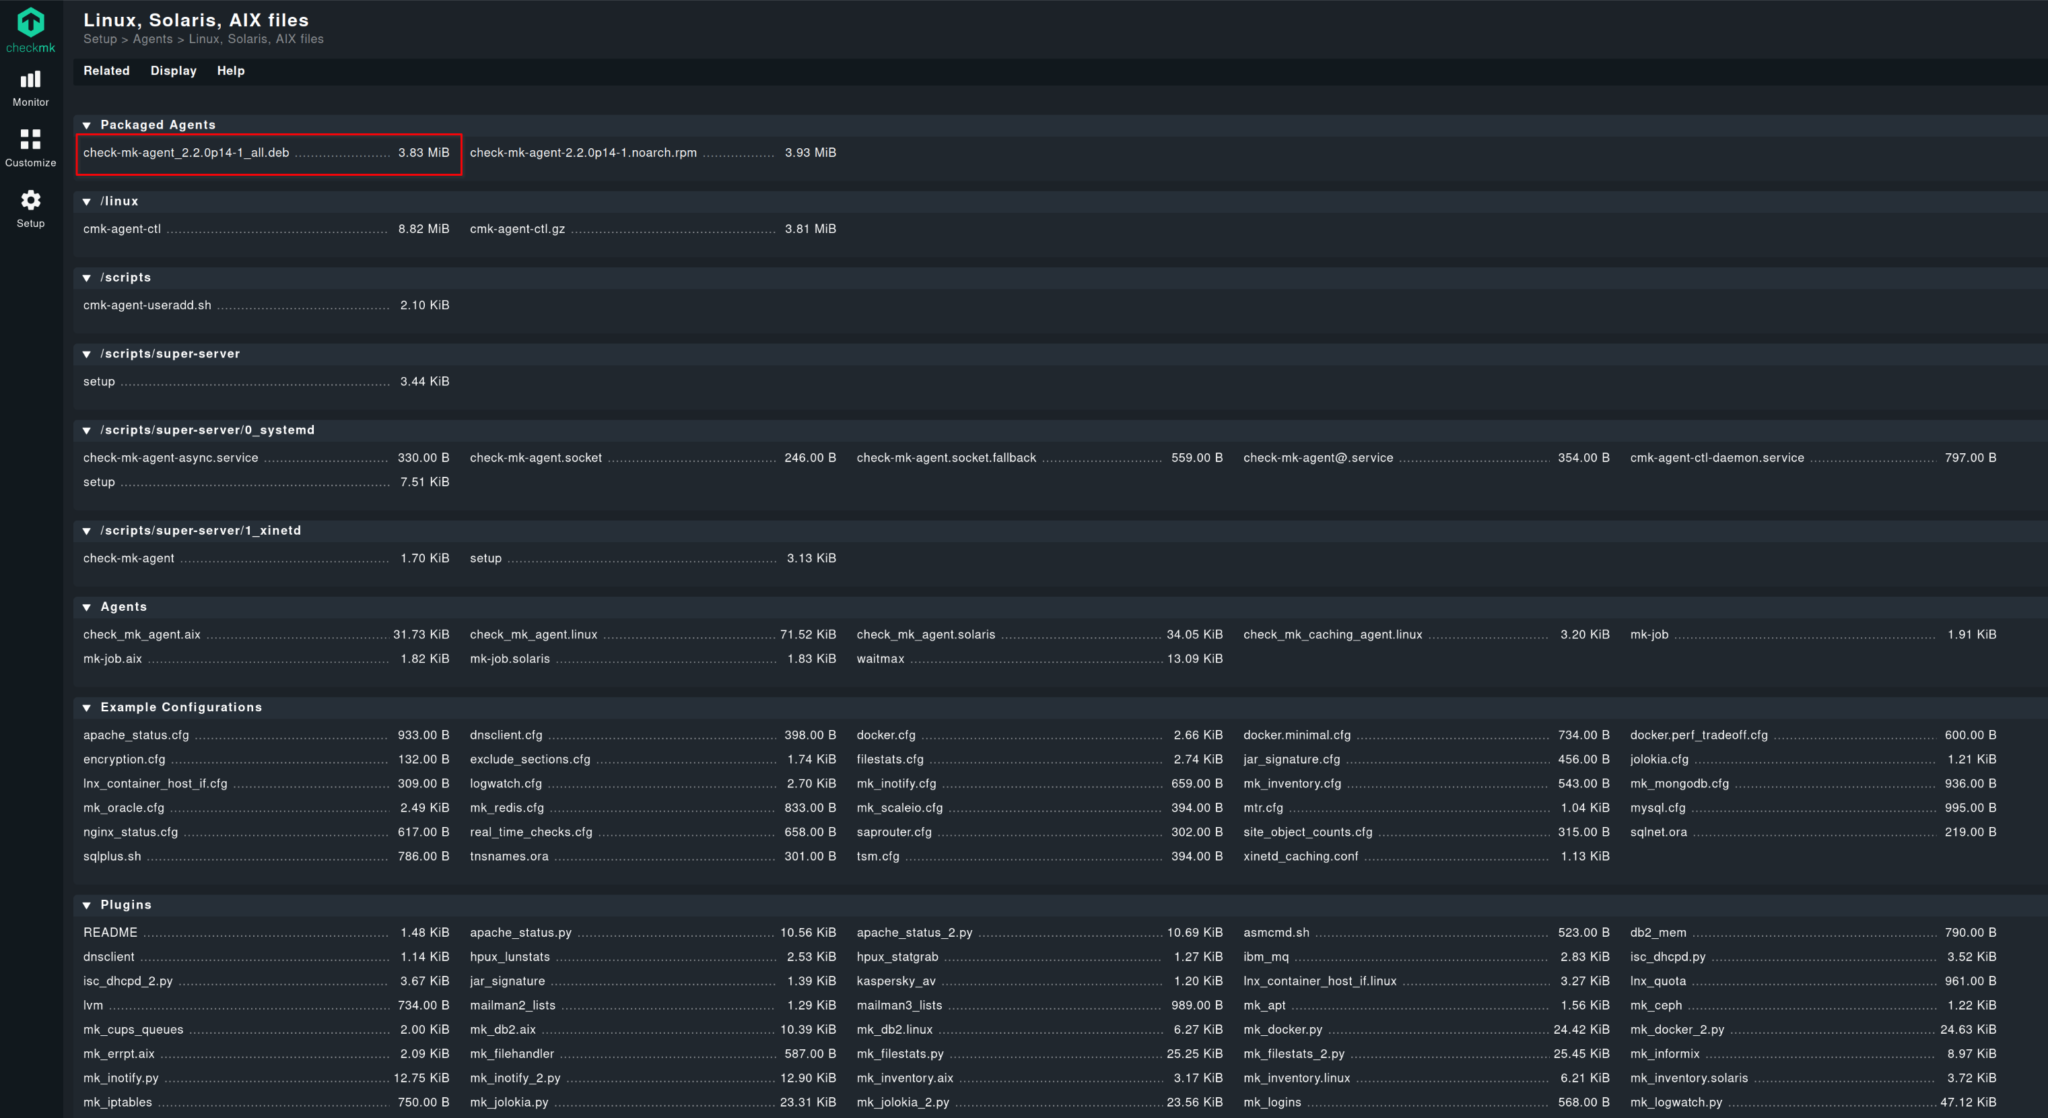
Task: Collapse the Example Configurations section
Action: pyautogui.click(x=87, y=708)
